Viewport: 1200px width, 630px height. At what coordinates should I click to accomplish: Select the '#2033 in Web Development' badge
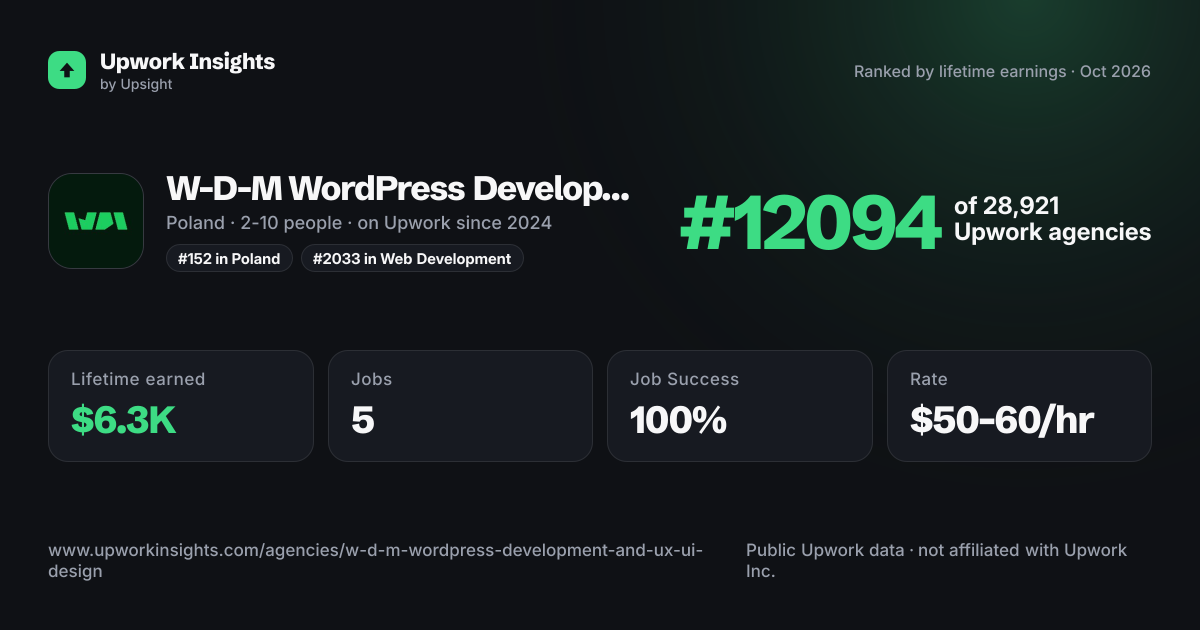point(412,258)
